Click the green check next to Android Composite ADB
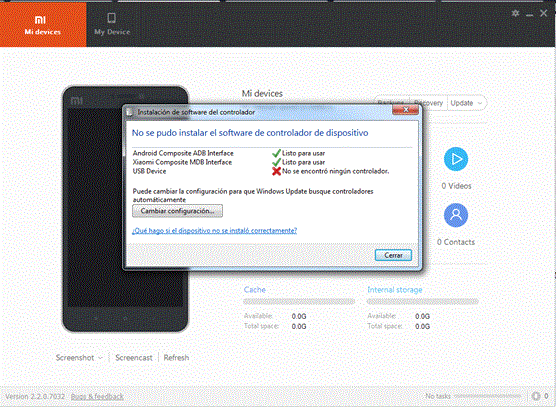 click(x=277, y=153)
